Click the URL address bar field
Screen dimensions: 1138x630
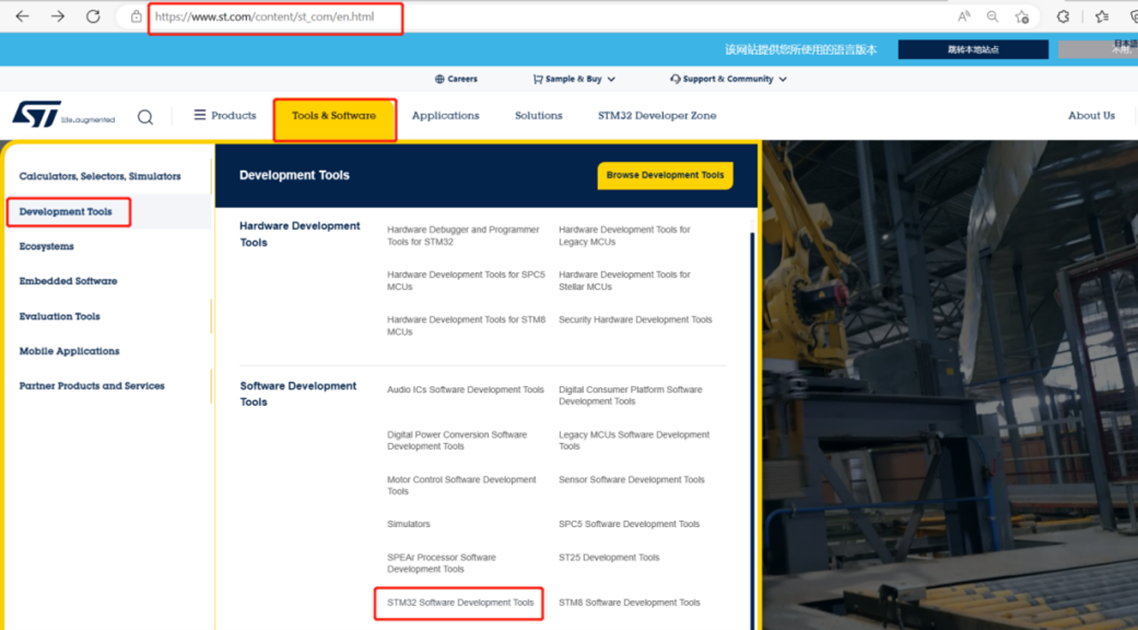[x=275, y=17]
